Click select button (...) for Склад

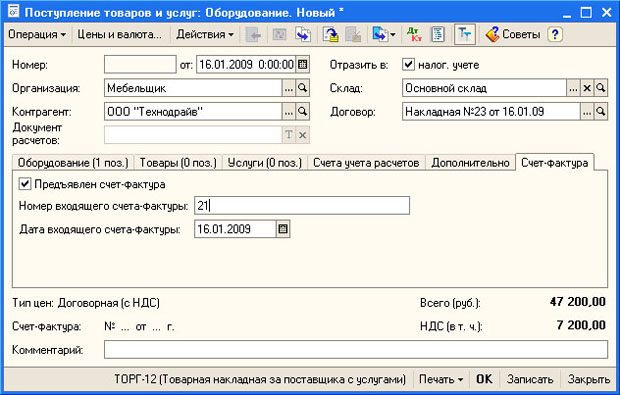click(573, 88)
